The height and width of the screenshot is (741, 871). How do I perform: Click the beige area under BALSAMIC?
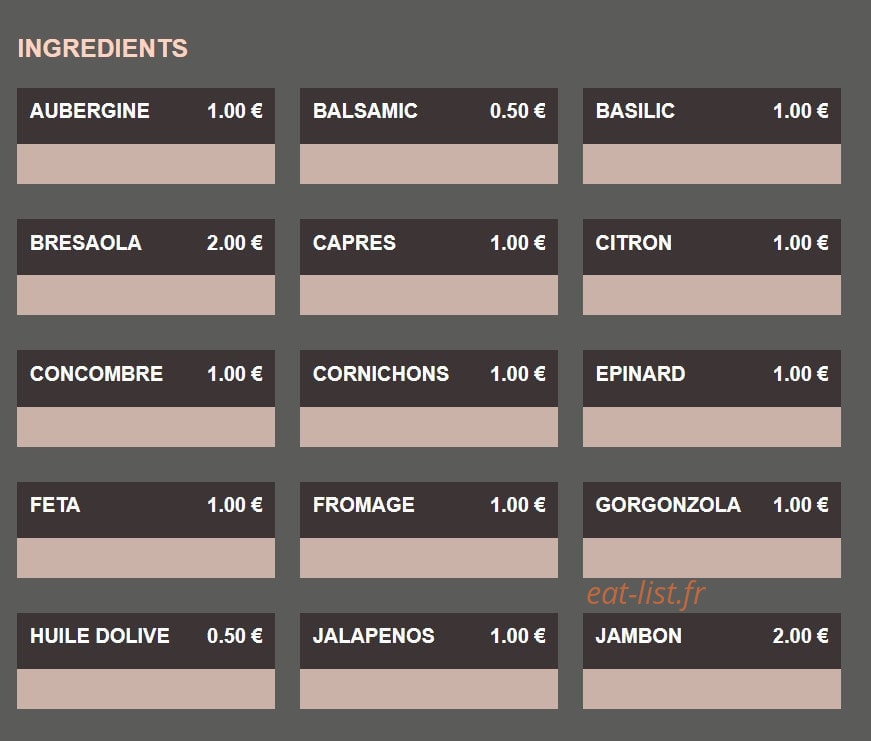[429, 164]
